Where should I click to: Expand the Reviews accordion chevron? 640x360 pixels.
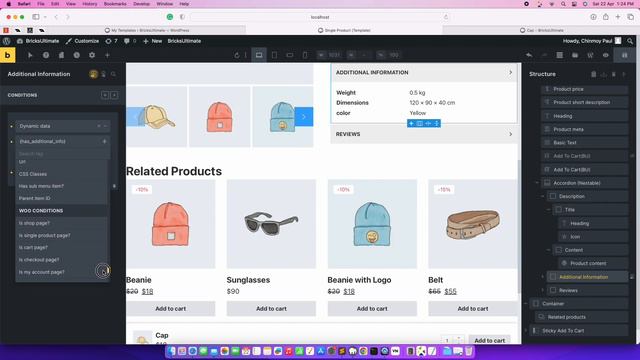pos(510,134)
